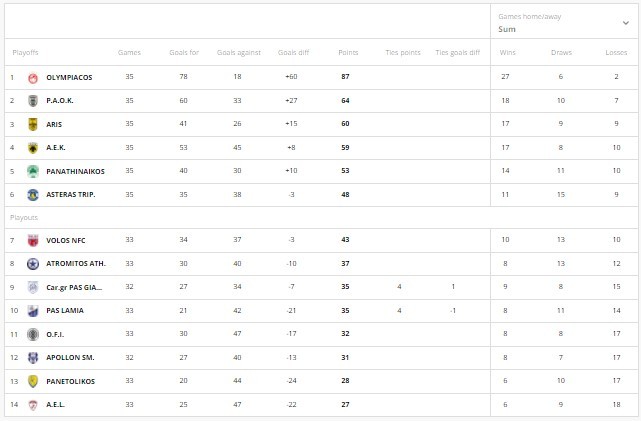Click the PAS Lamia team crest

(x=32, y=311)
